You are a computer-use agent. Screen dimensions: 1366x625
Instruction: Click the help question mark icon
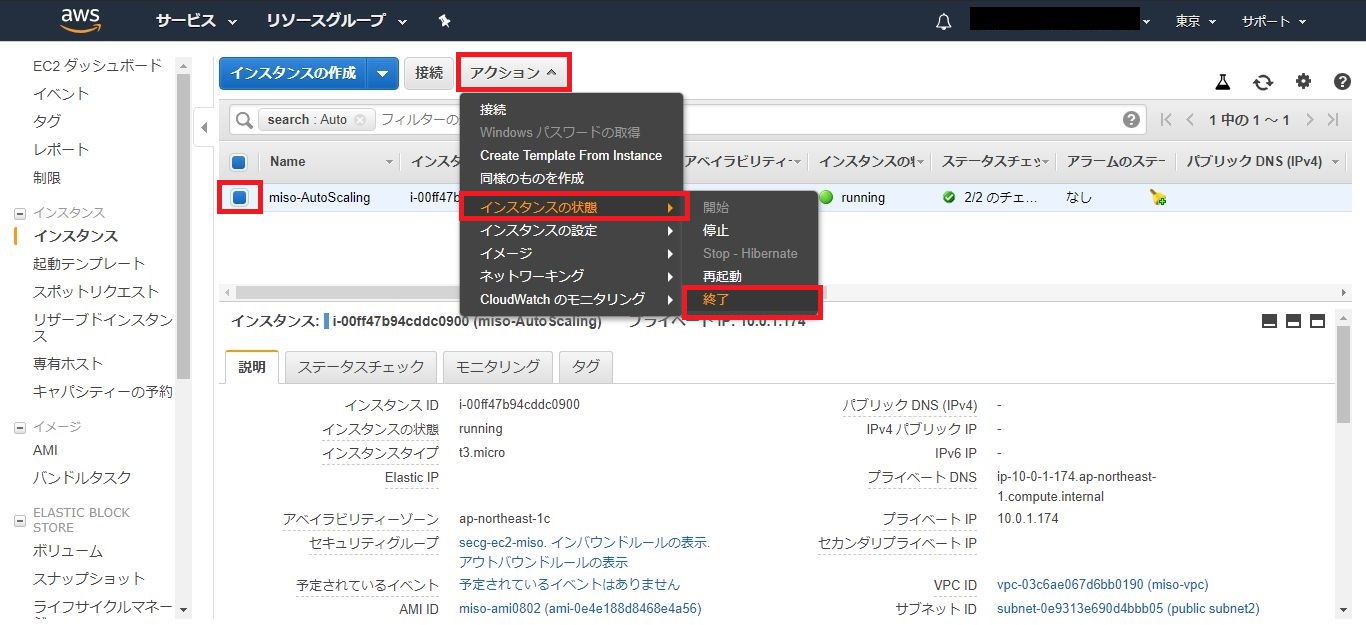tap(1342, 82)
